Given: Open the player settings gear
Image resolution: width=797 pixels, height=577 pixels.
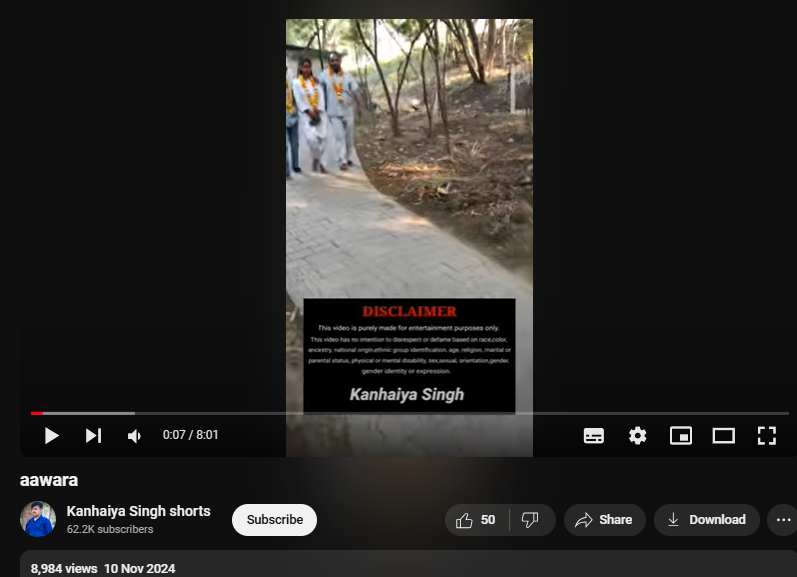Looking at the screenshot, I should (637, 436).
